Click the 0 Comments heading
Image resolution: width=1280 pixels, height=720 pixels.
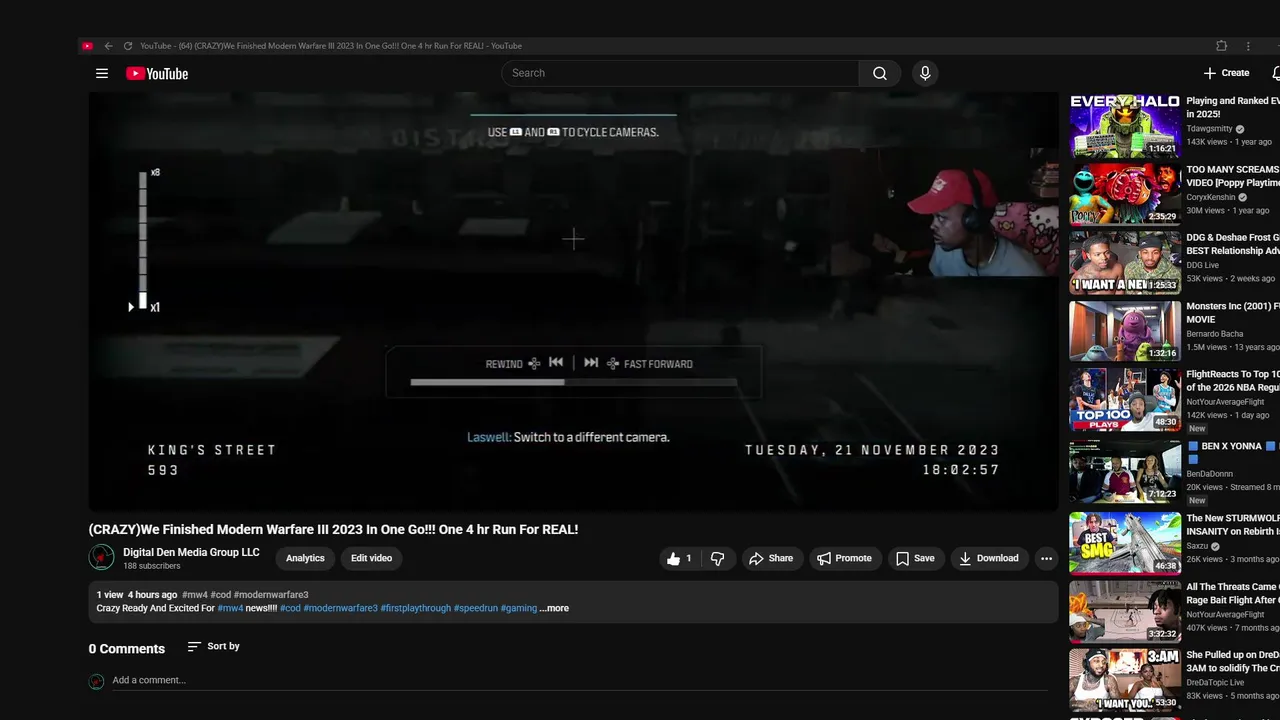point(127,649)
